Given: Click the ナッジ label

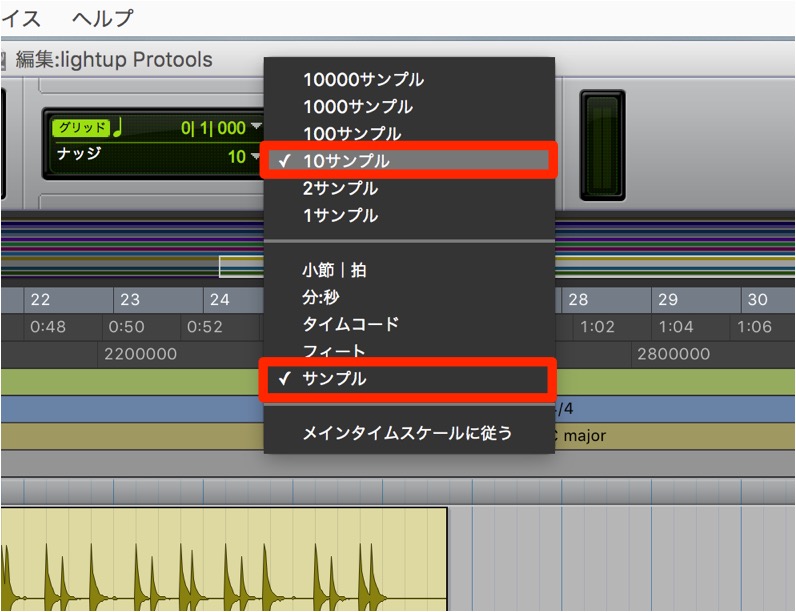Looking at the screenshot, I should click(x=79, y=153).
